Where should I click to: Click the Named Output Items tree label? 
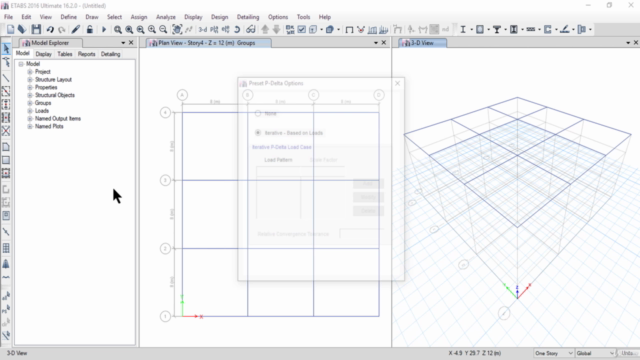pyautogui.click(x=58, y=118)
